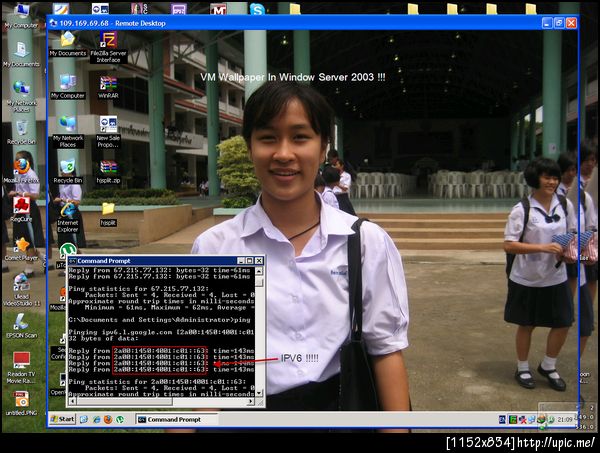
Task: Open uTorrent from the quick launch bar
Action: pos(120,419)
